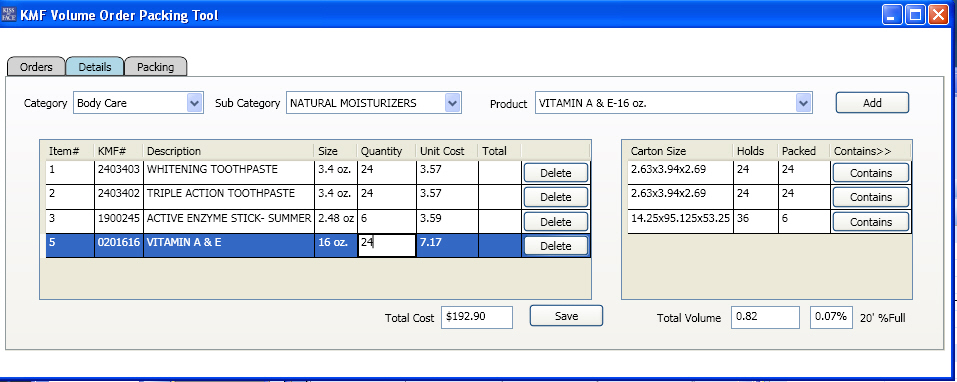Delete the WHITENING TOOTHPASTE row
Viewport: 957px width, 382px height.
(555, 173)
